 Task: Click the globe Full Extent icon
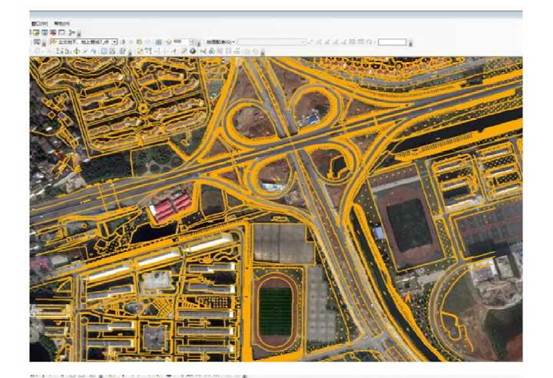192,51
